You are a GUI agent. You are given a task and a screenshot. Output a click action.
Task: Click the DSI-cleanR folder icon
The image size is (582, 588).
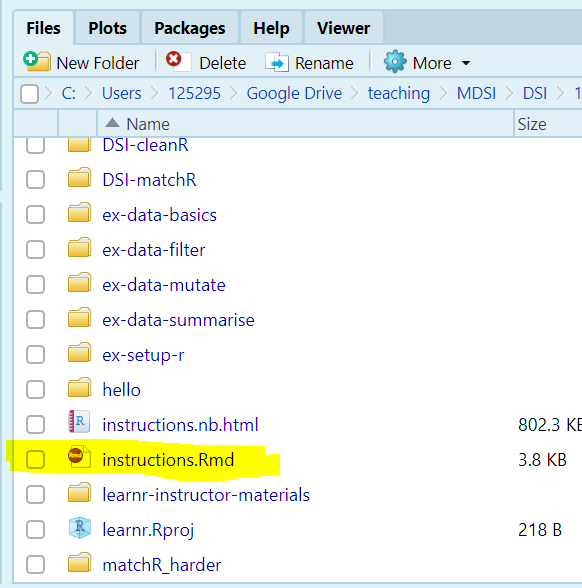[x=79, y=144]
